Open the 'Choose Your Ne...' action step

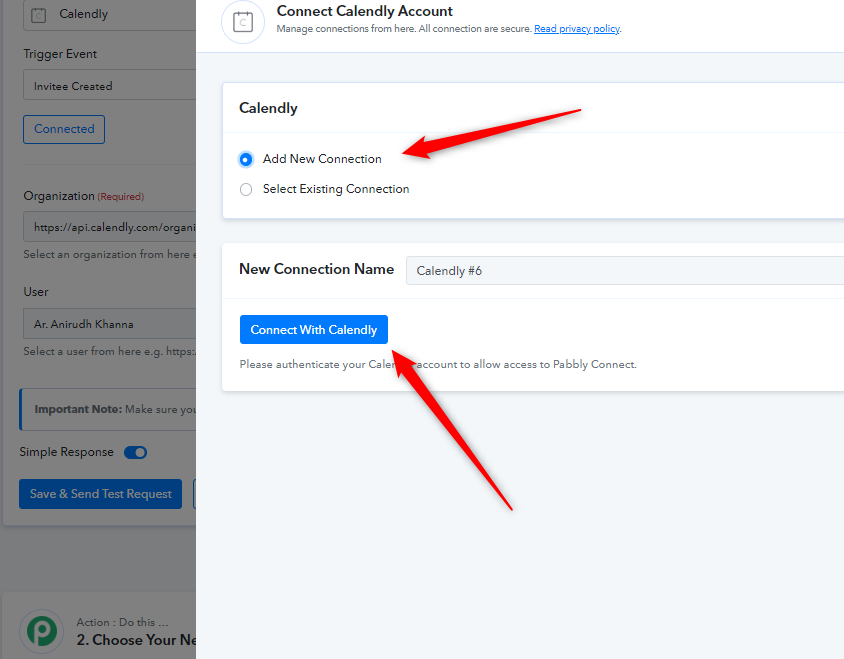(136, 640)
